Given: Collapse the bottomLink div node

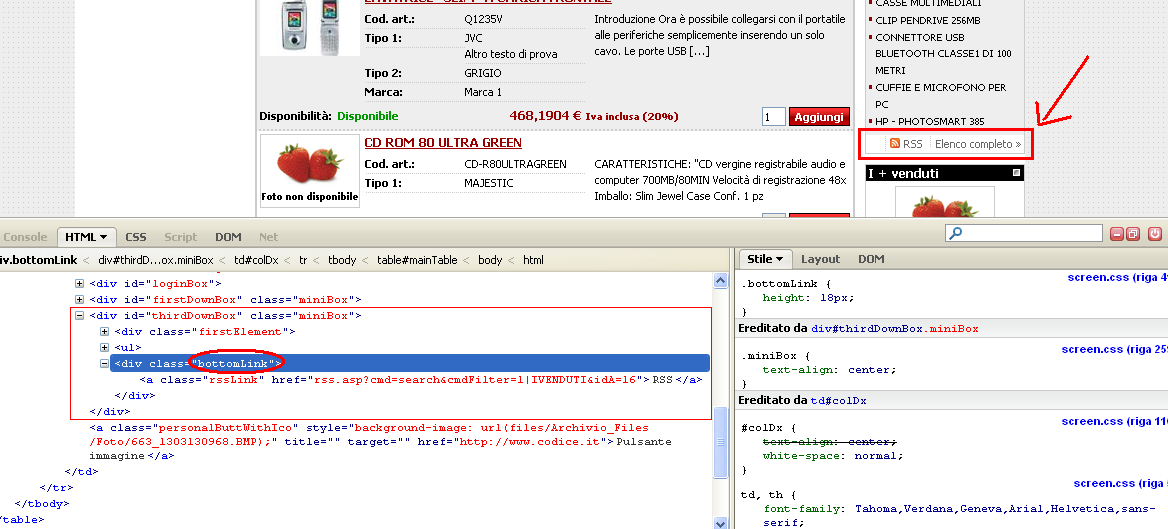Looking at the screenshot, I should pyautogui.click(x=105, y=364).
